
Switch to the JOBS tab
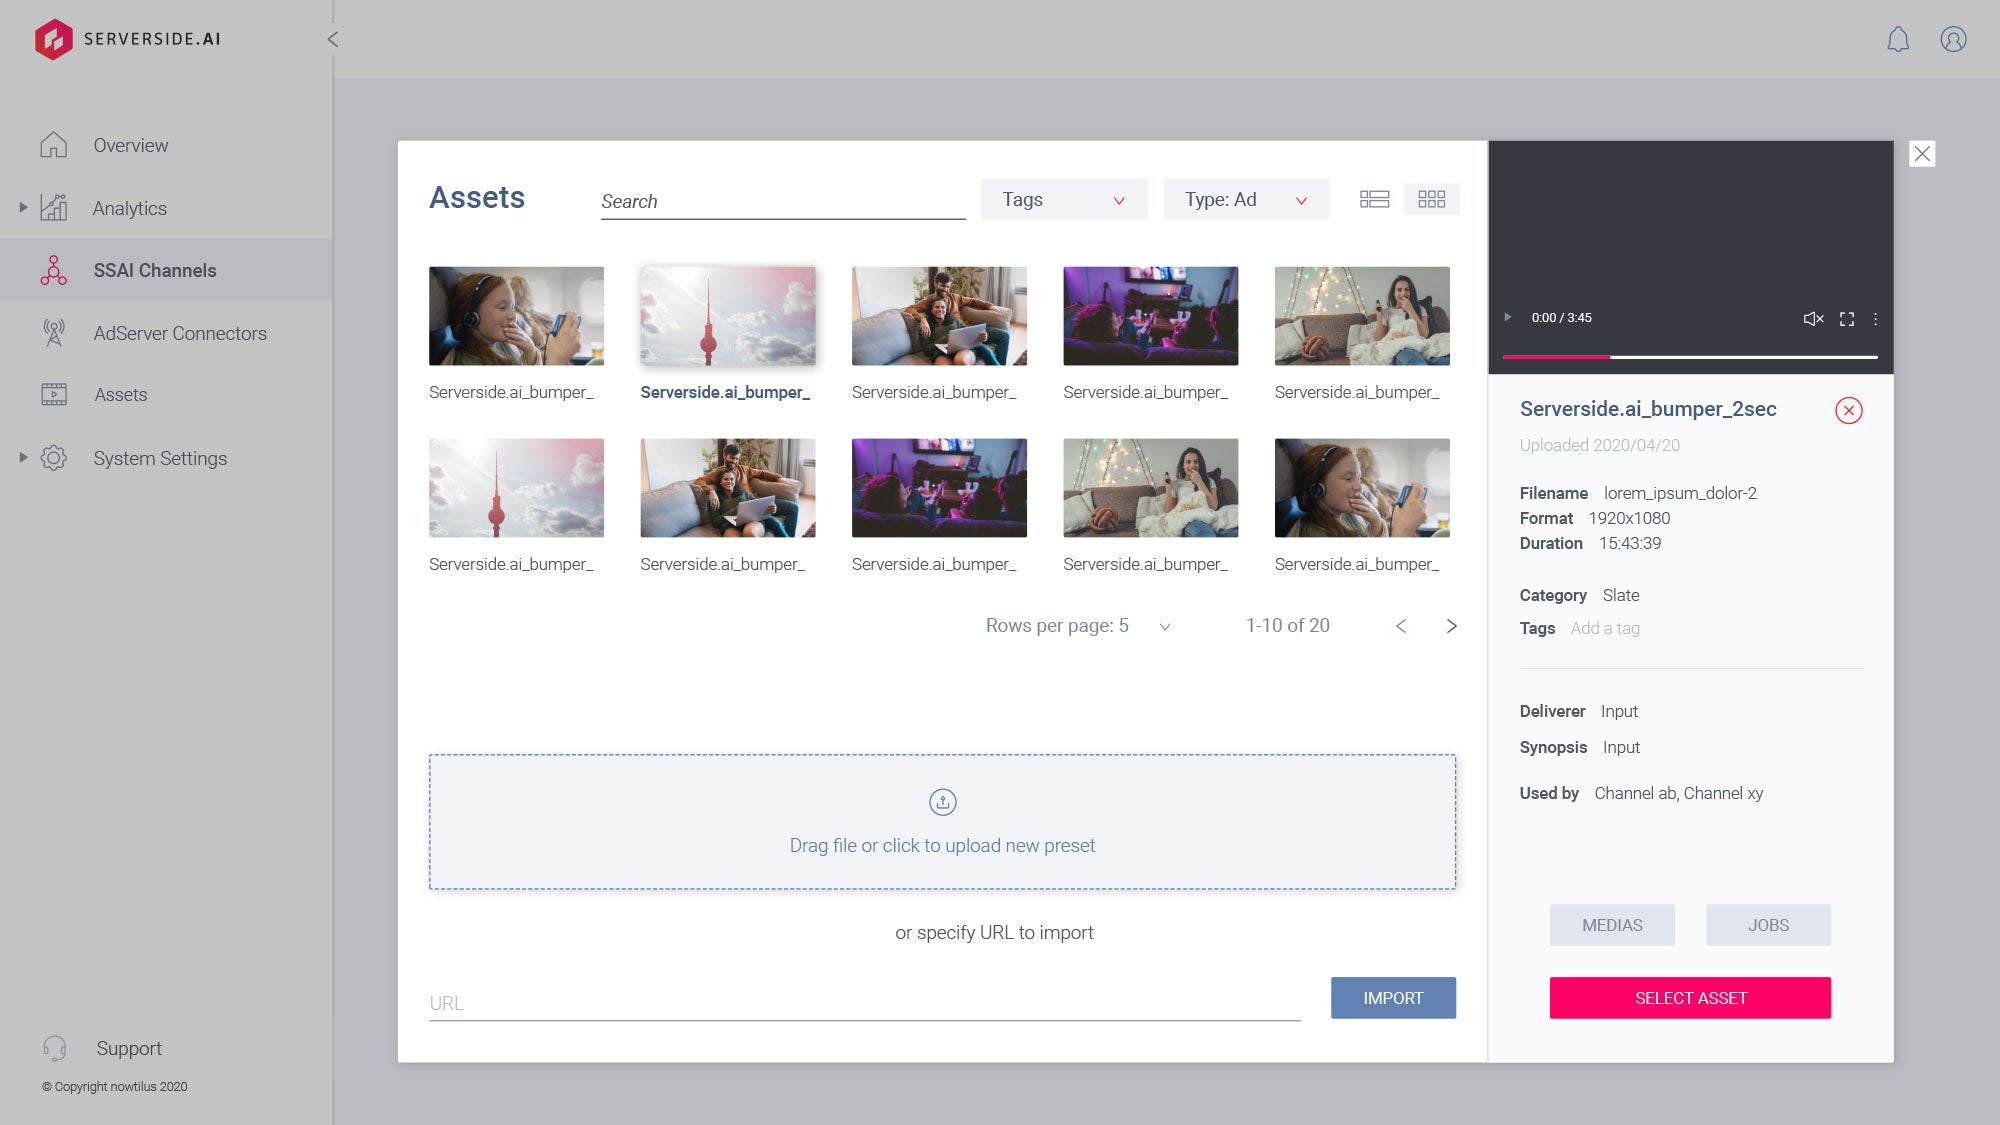coord(1767,925)
